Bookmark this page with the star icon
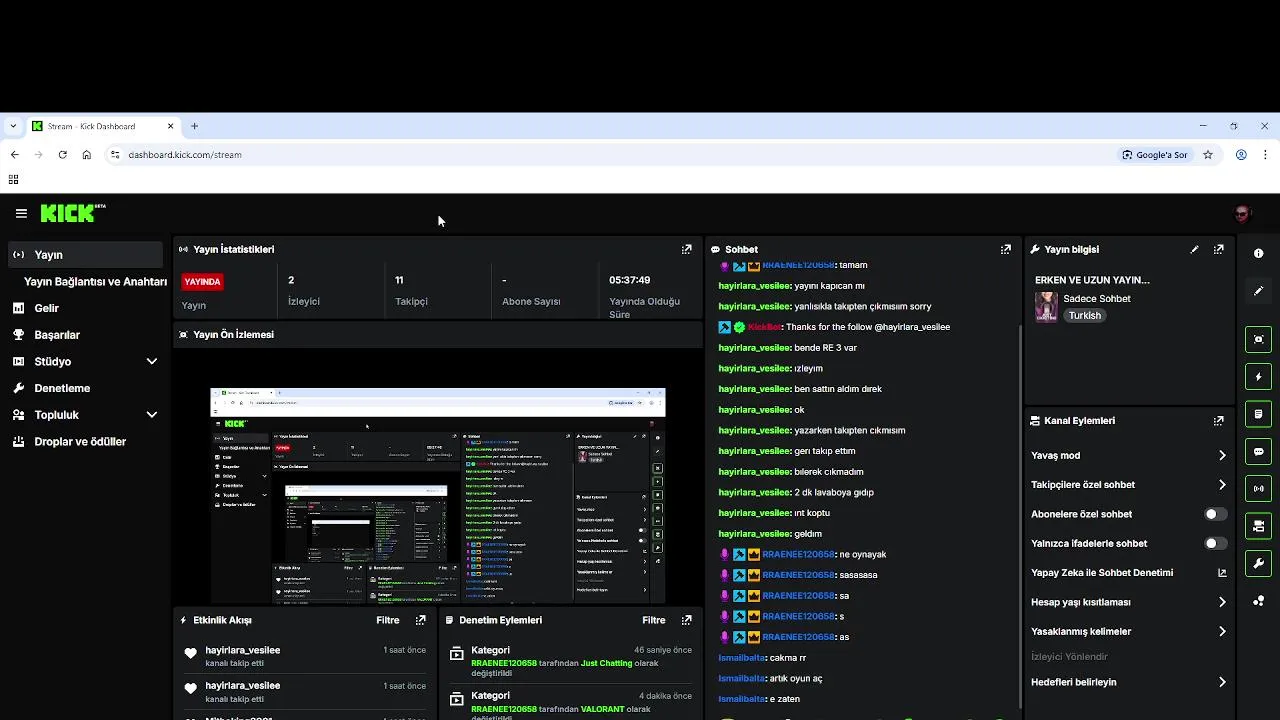 (1208, 155)
